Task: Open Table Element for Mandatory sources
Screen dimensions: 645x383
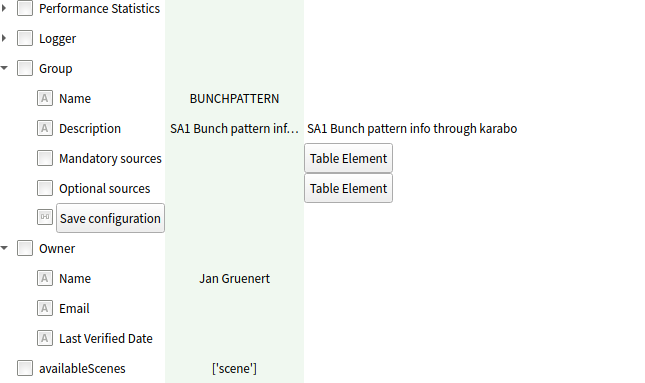Action: click(x=348, y=158)
